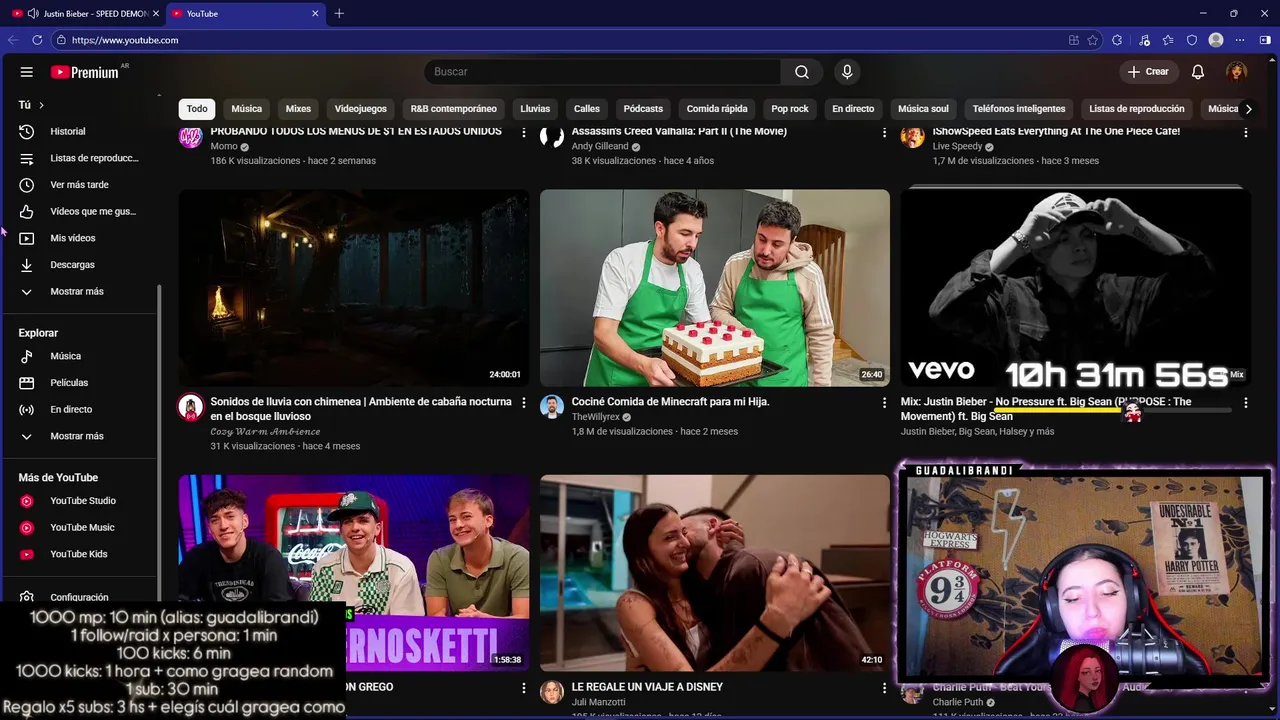Select the Lluvias filter chip

(535, 109)
